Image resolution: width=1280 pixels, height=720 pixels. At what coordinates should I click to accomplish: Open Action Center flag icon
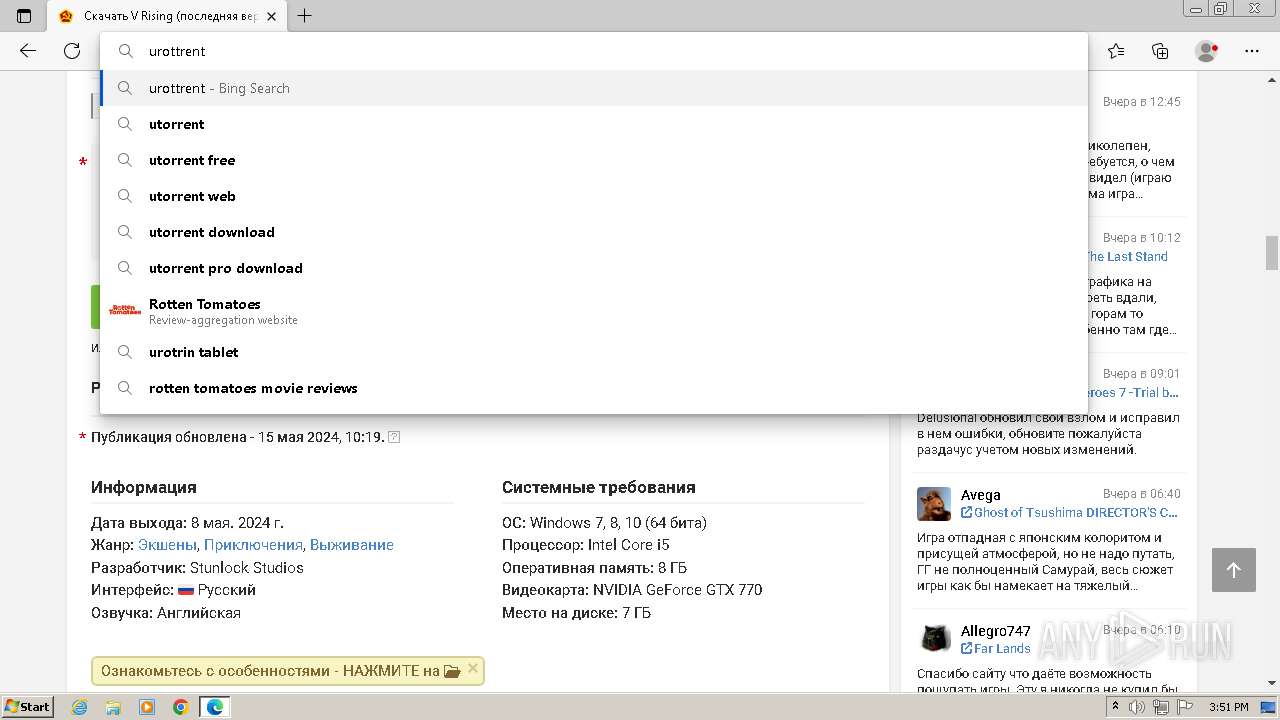(1183, 707)
